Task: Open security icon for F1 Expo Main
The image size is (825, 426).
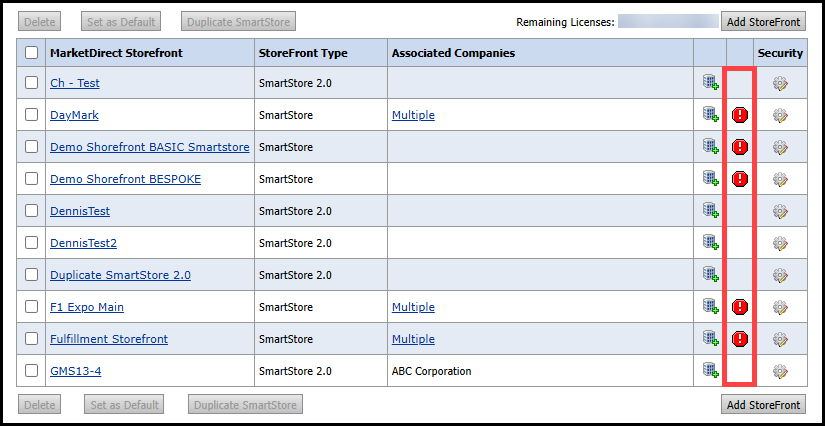Action: tap(780, 307)
